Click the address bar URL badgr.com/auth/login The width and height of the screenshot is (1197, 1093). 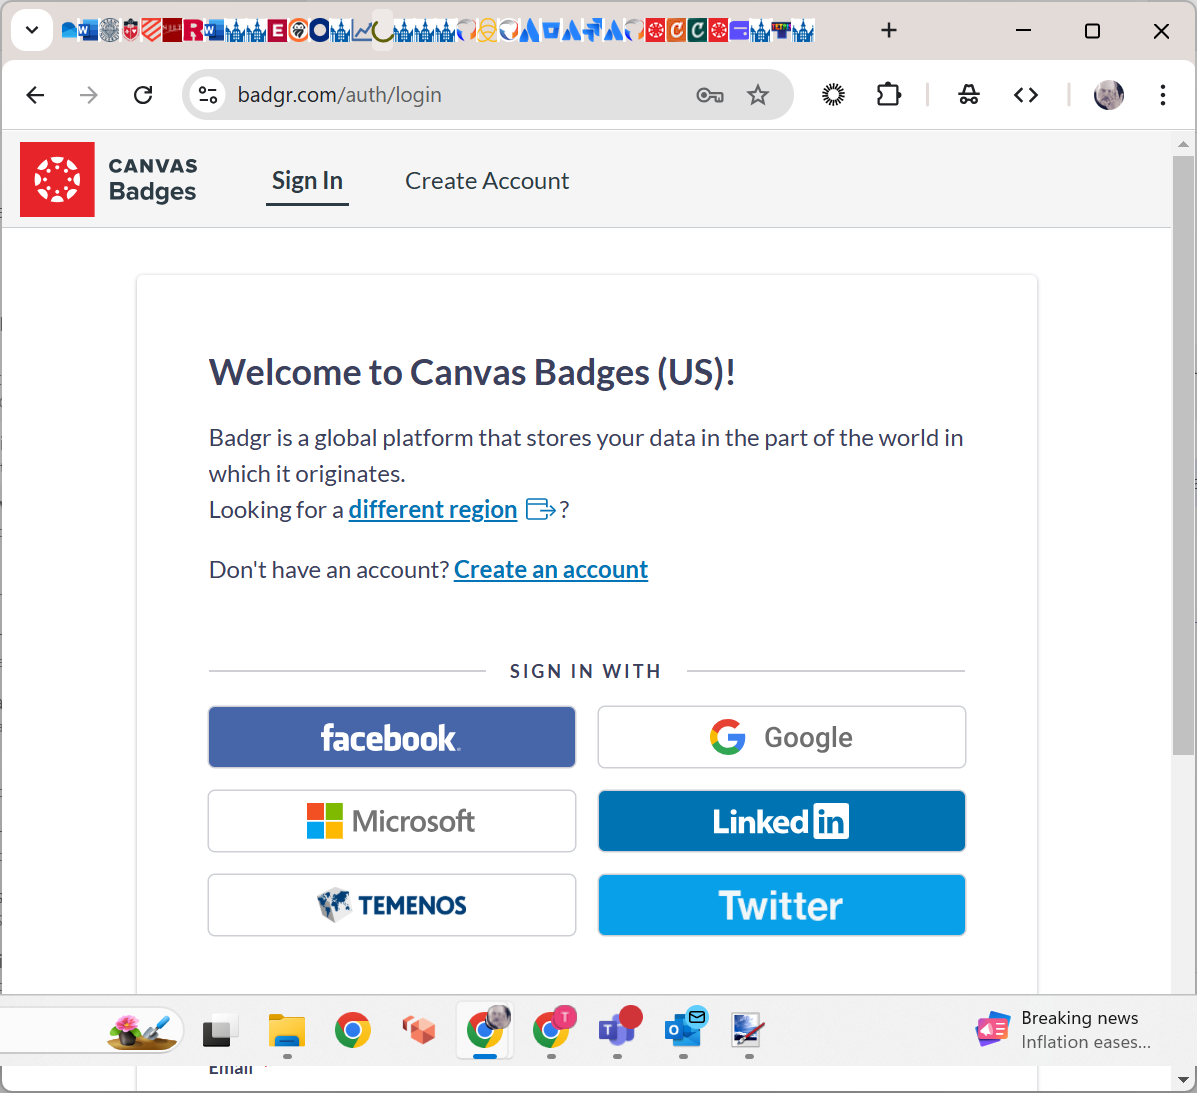tap(339, 95)
